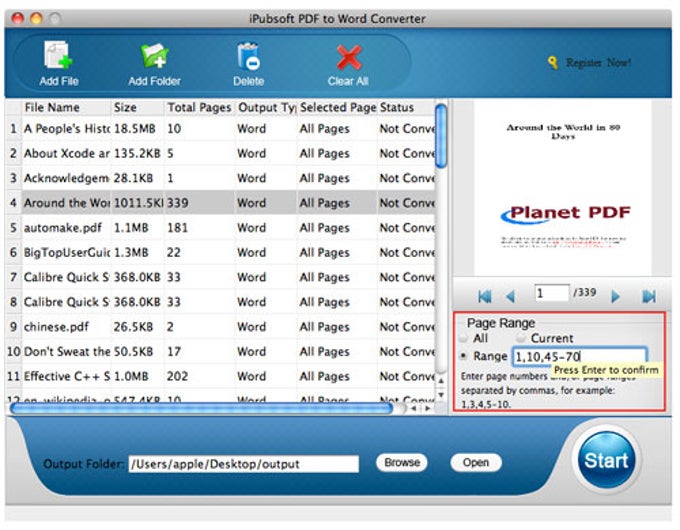Click the Register Now key icon
This screenshot has height=530, width=680.
pyautogui.click(x=552, y=63)
